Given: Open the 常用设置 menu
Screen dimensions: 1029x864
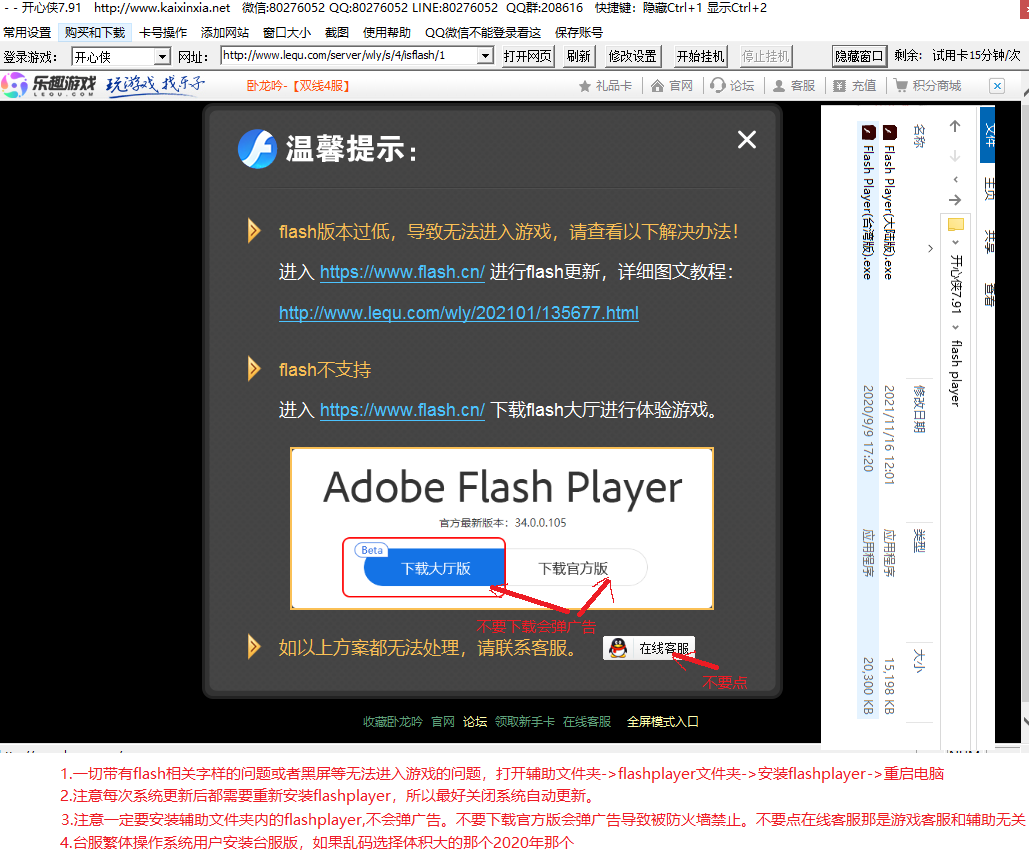Looking at the screenshot, I should (27, 33).
